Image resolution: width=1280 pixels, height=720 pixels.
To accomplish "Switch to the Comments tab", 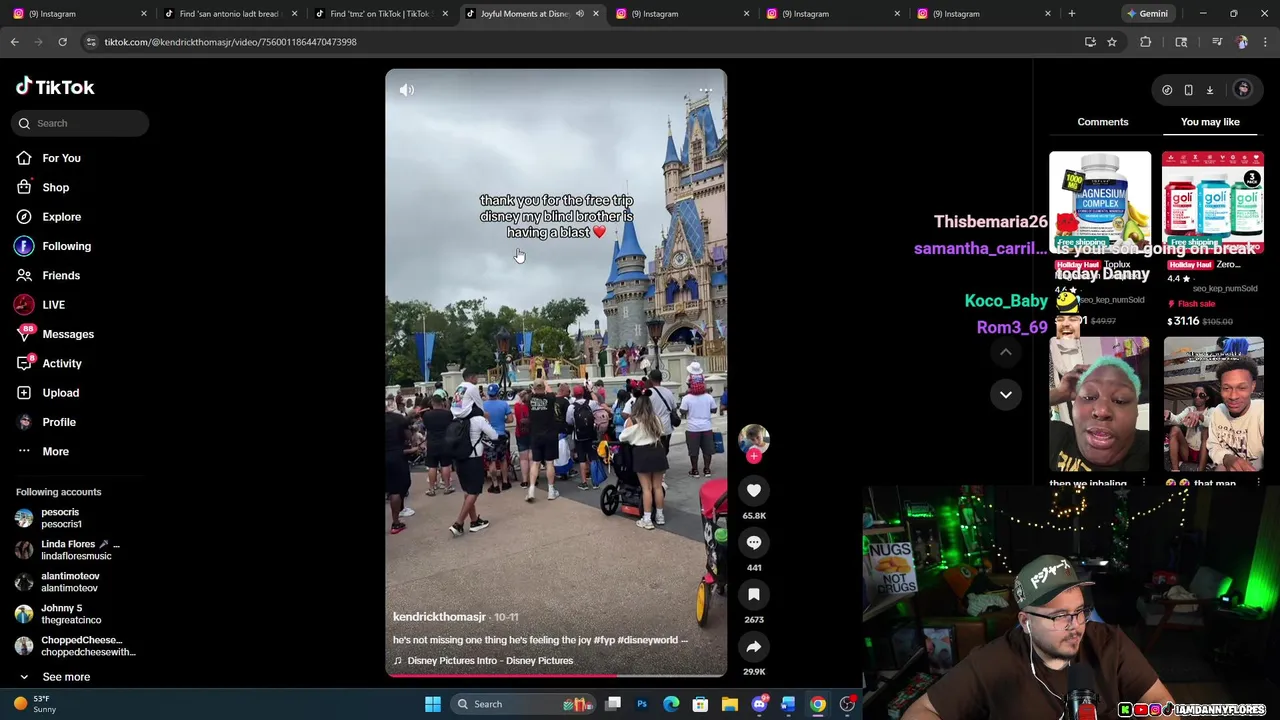I will tap(1103, 122).
